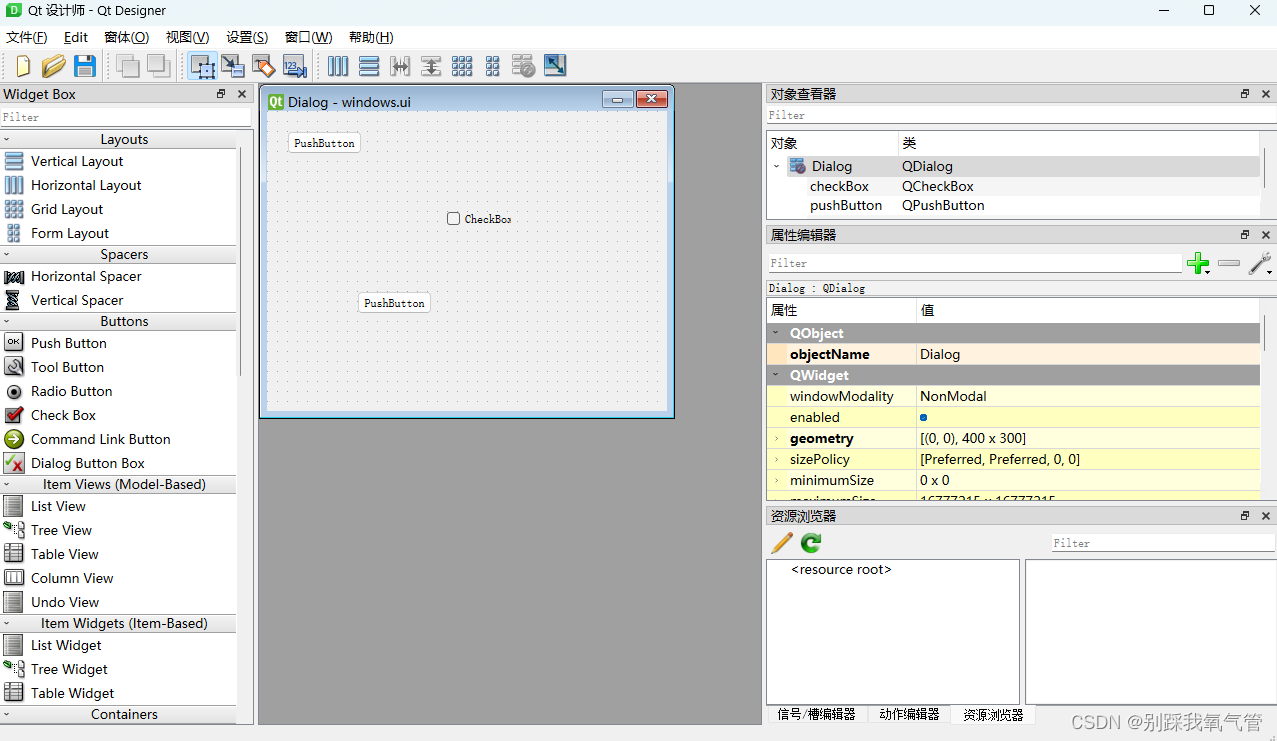1277x741 pixels.
Task: Open the wrench configure icon in property editor
Action: click(x=1259, y=263)
